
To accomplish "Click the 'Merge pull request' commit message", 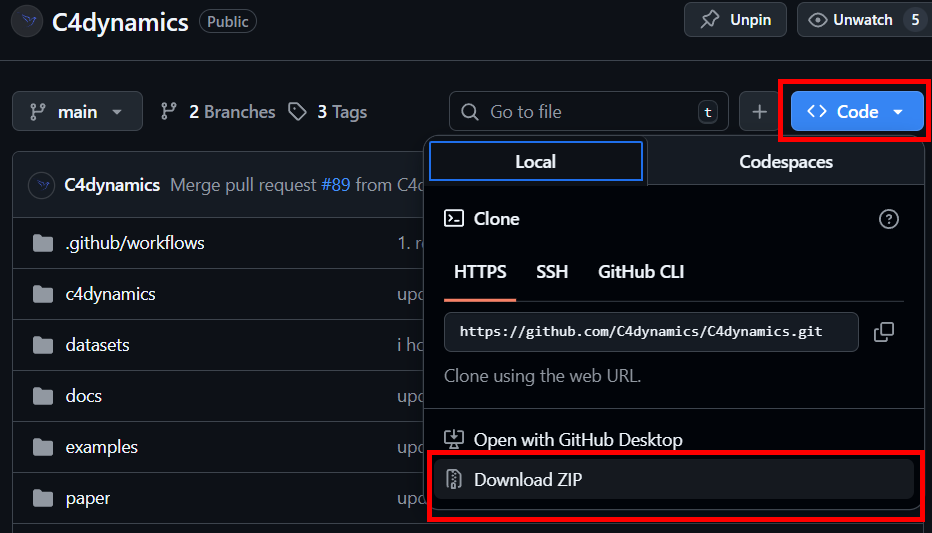I will [x=243, y=185].
